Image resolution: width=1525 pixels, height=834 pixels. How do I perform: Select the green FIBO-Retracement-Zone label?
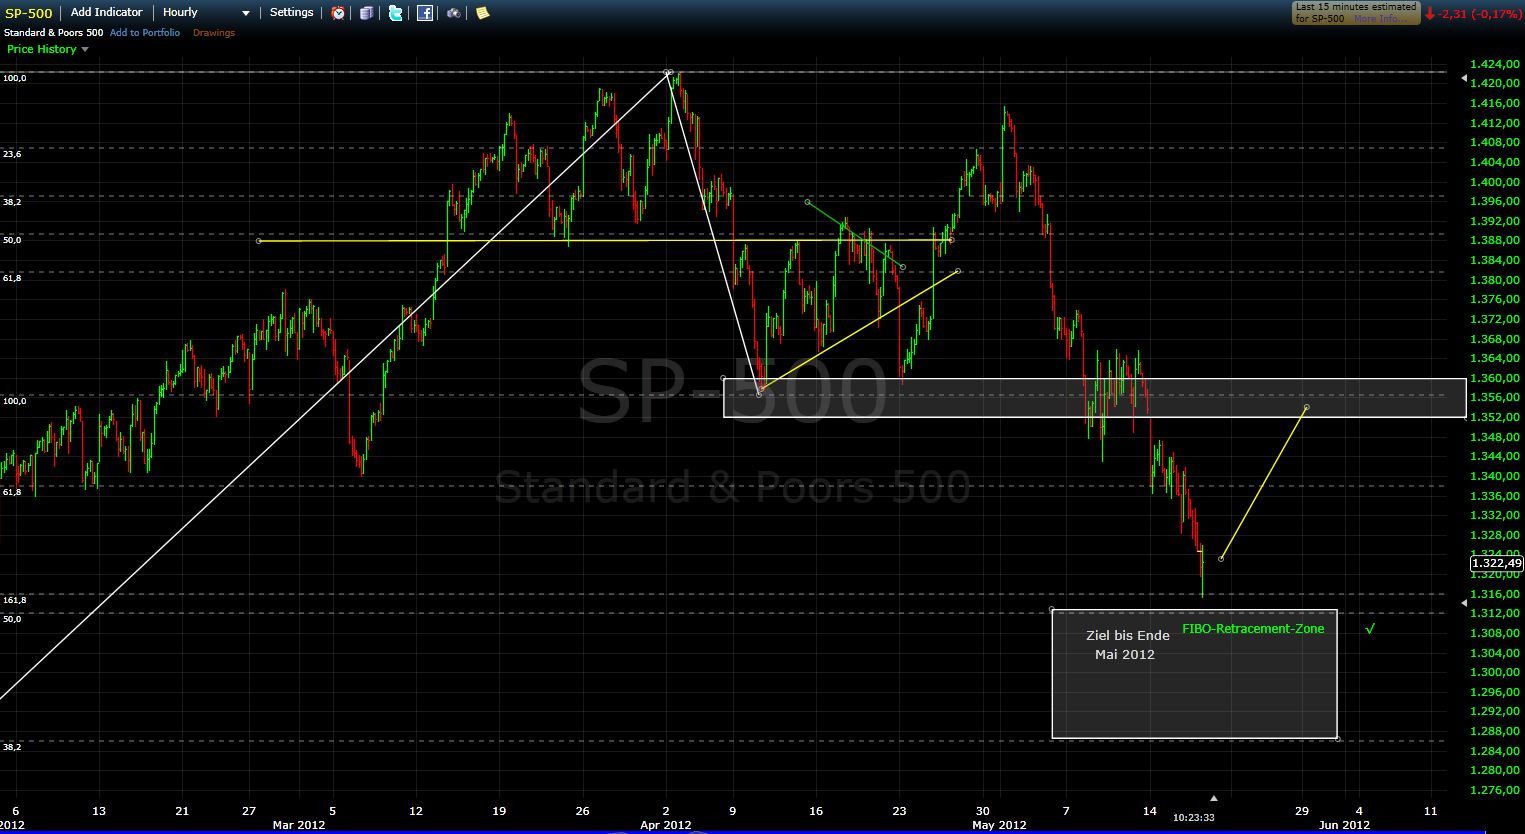click(x=1252, y=629)
